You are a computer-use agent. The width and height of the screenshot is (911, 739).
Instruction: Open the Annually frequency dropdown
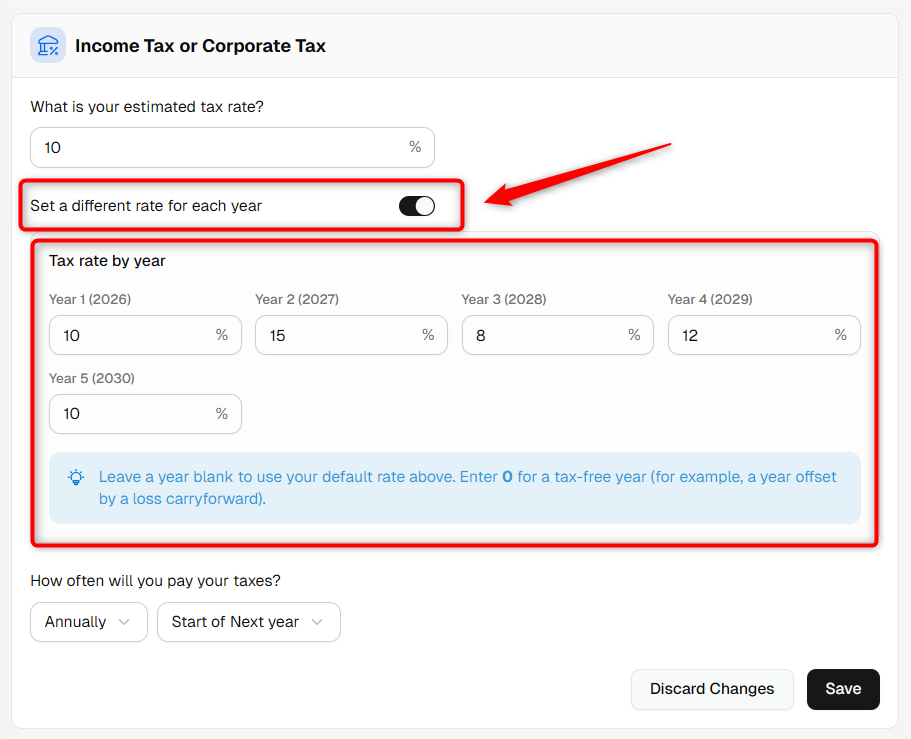point(89,622)
